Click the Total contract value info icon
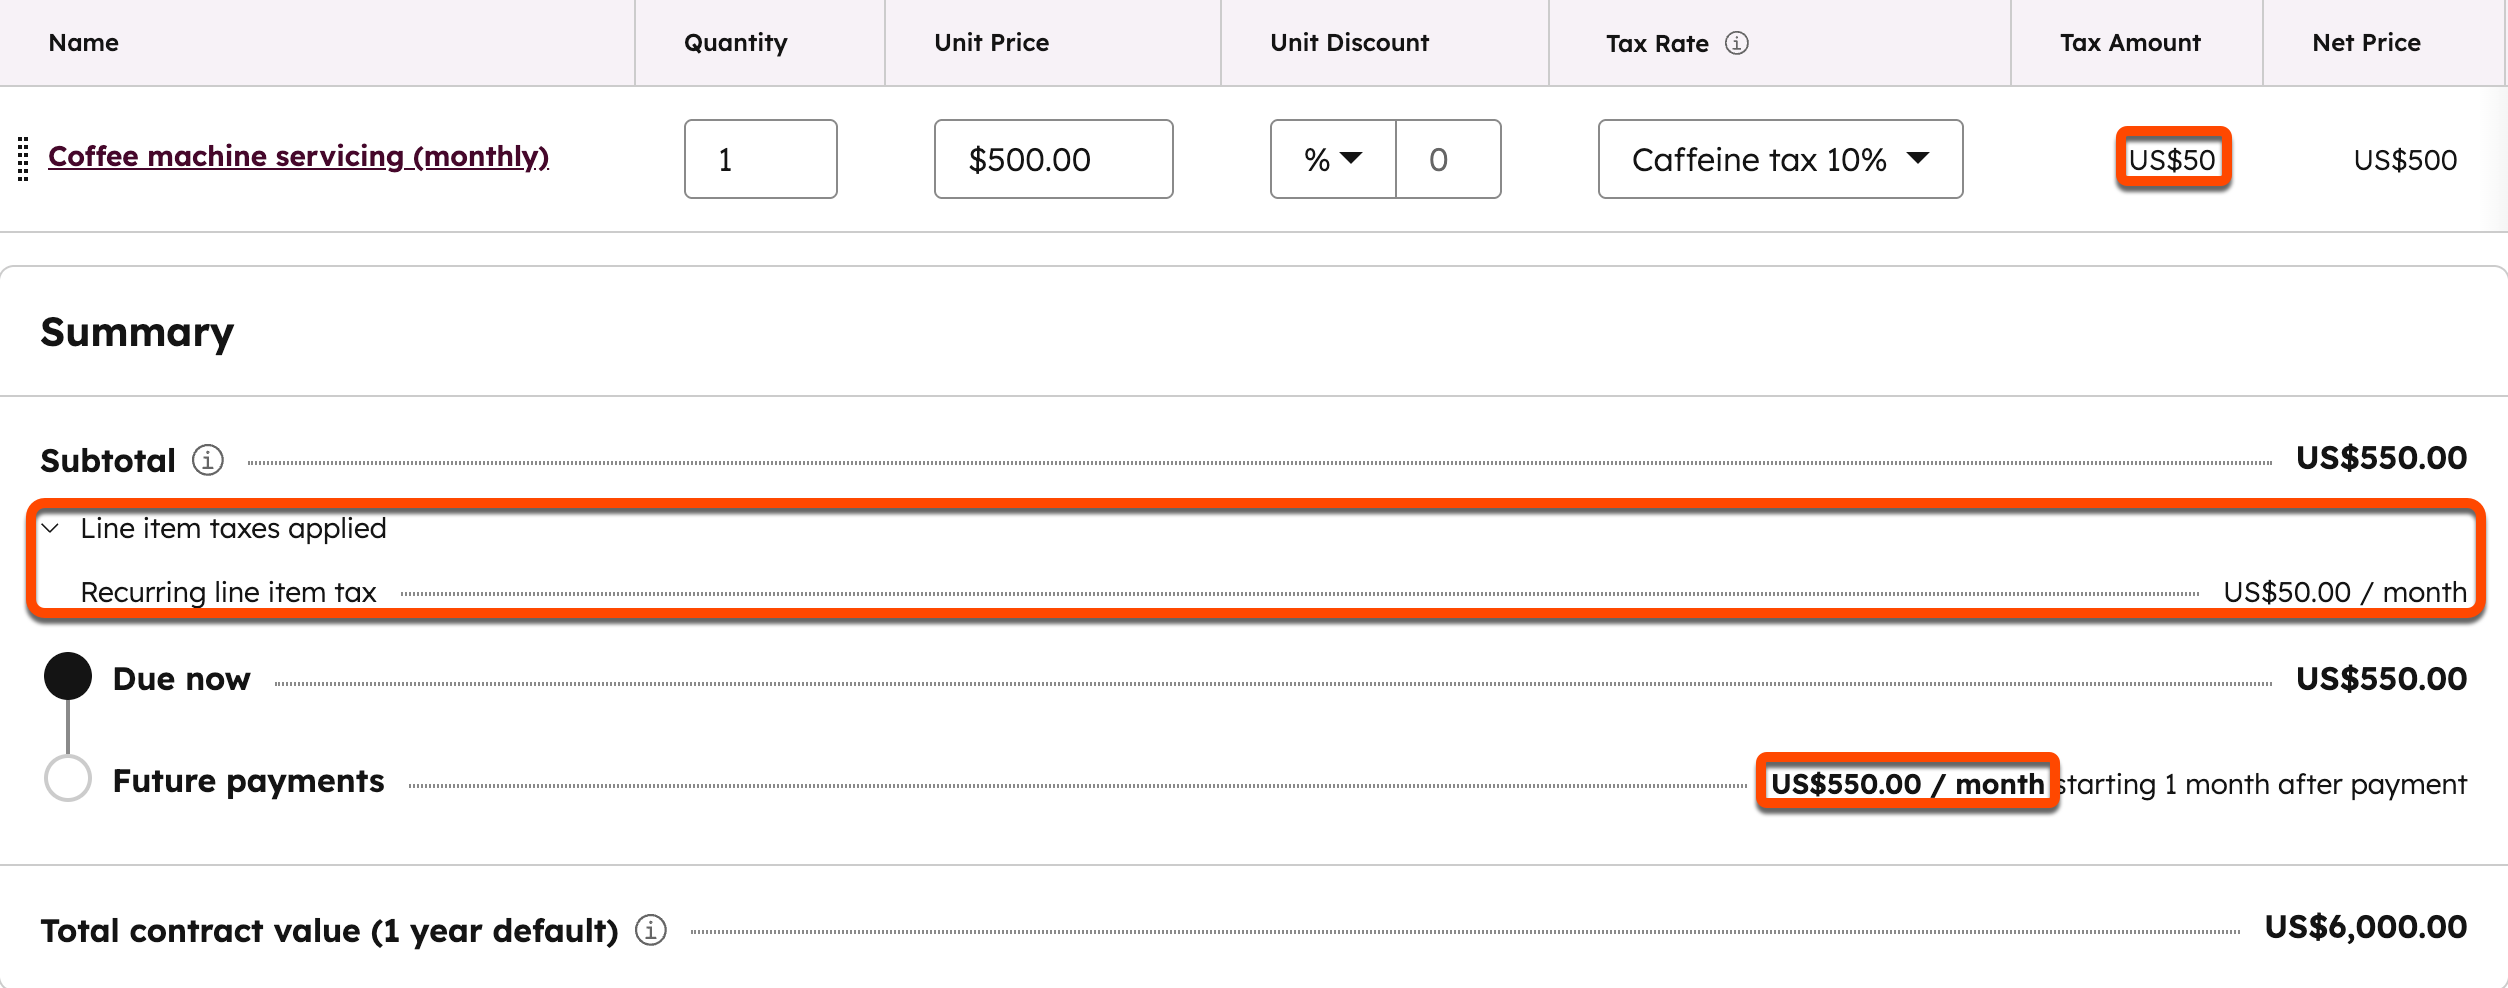This screenshot has height=988, width=2508. [x=651, y=930]
